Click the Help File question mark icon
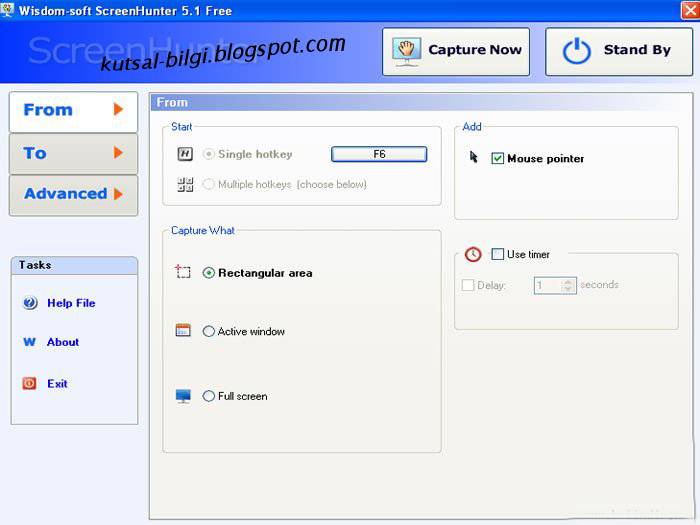700x525 pixels. click(30, 303)
